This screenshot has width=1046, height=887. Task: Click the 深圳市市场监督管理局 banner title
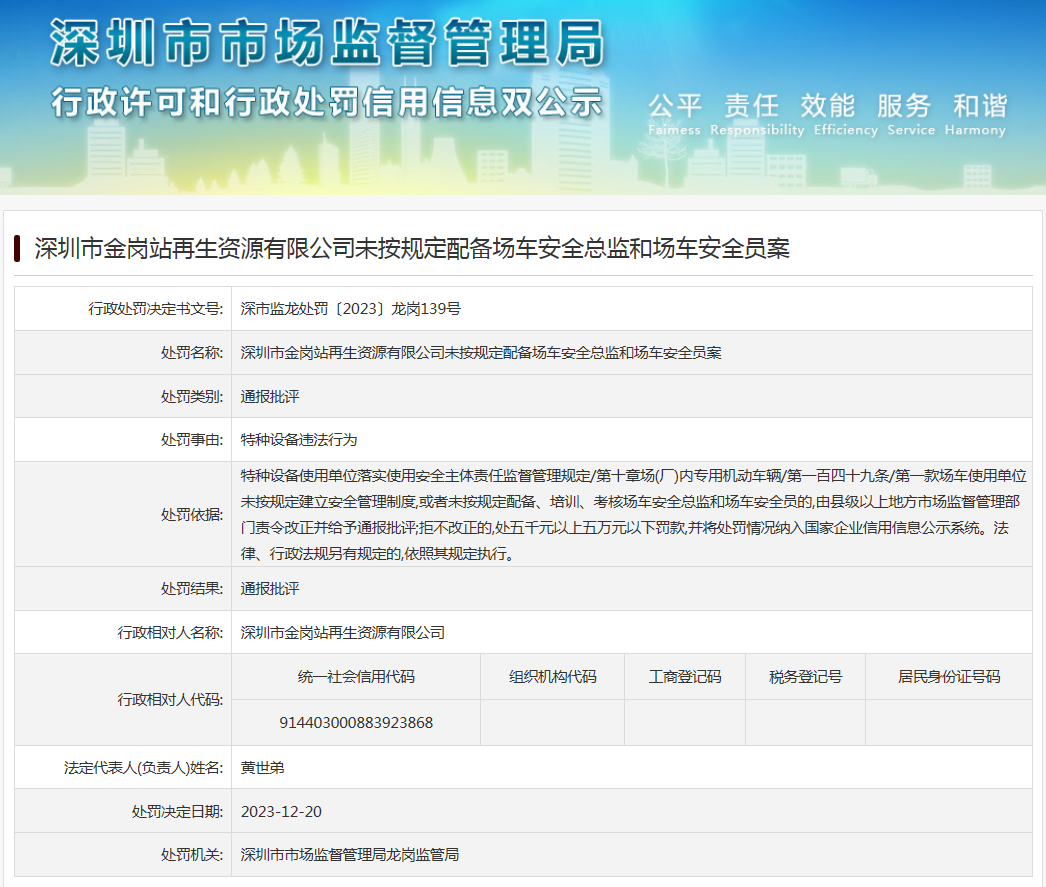[327, 43]
